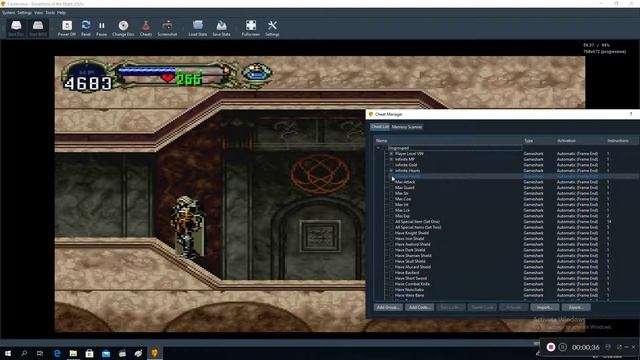Toggle Infinite MP cheat checkbox
Image resolution: width=640 pixels, height=360 pixels.
coord(391,160)
